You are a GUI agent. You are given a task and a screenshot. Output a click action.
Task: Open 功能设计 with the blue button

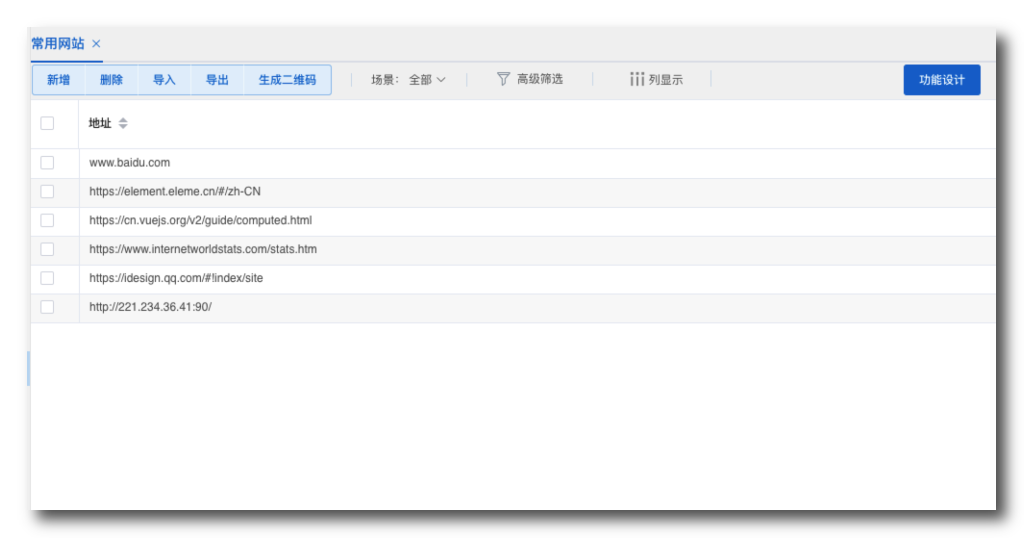pos(942,80)
